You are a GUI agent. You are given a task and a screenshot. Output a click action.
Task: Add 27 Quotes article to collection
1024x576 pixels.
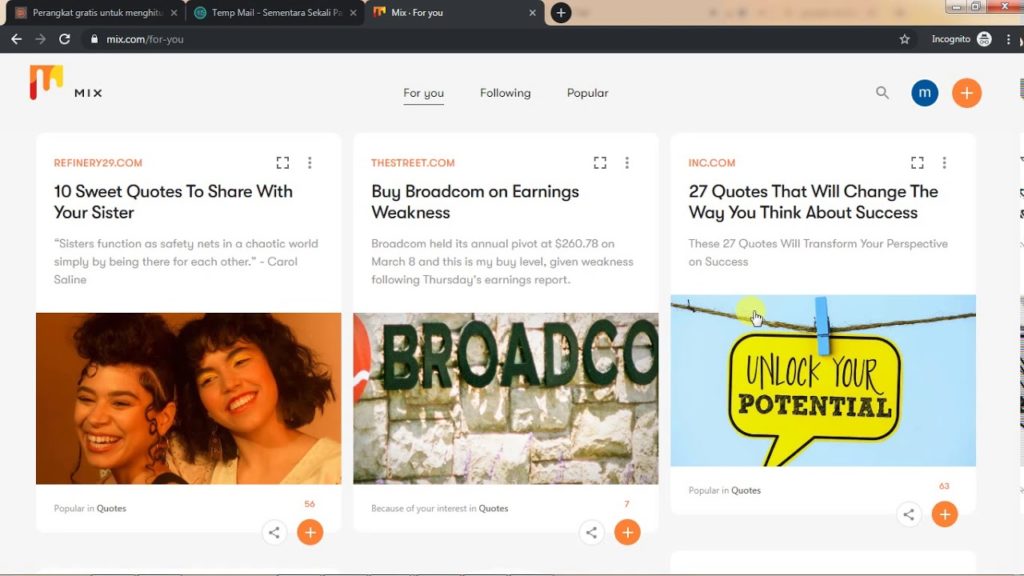pos(945,515)
